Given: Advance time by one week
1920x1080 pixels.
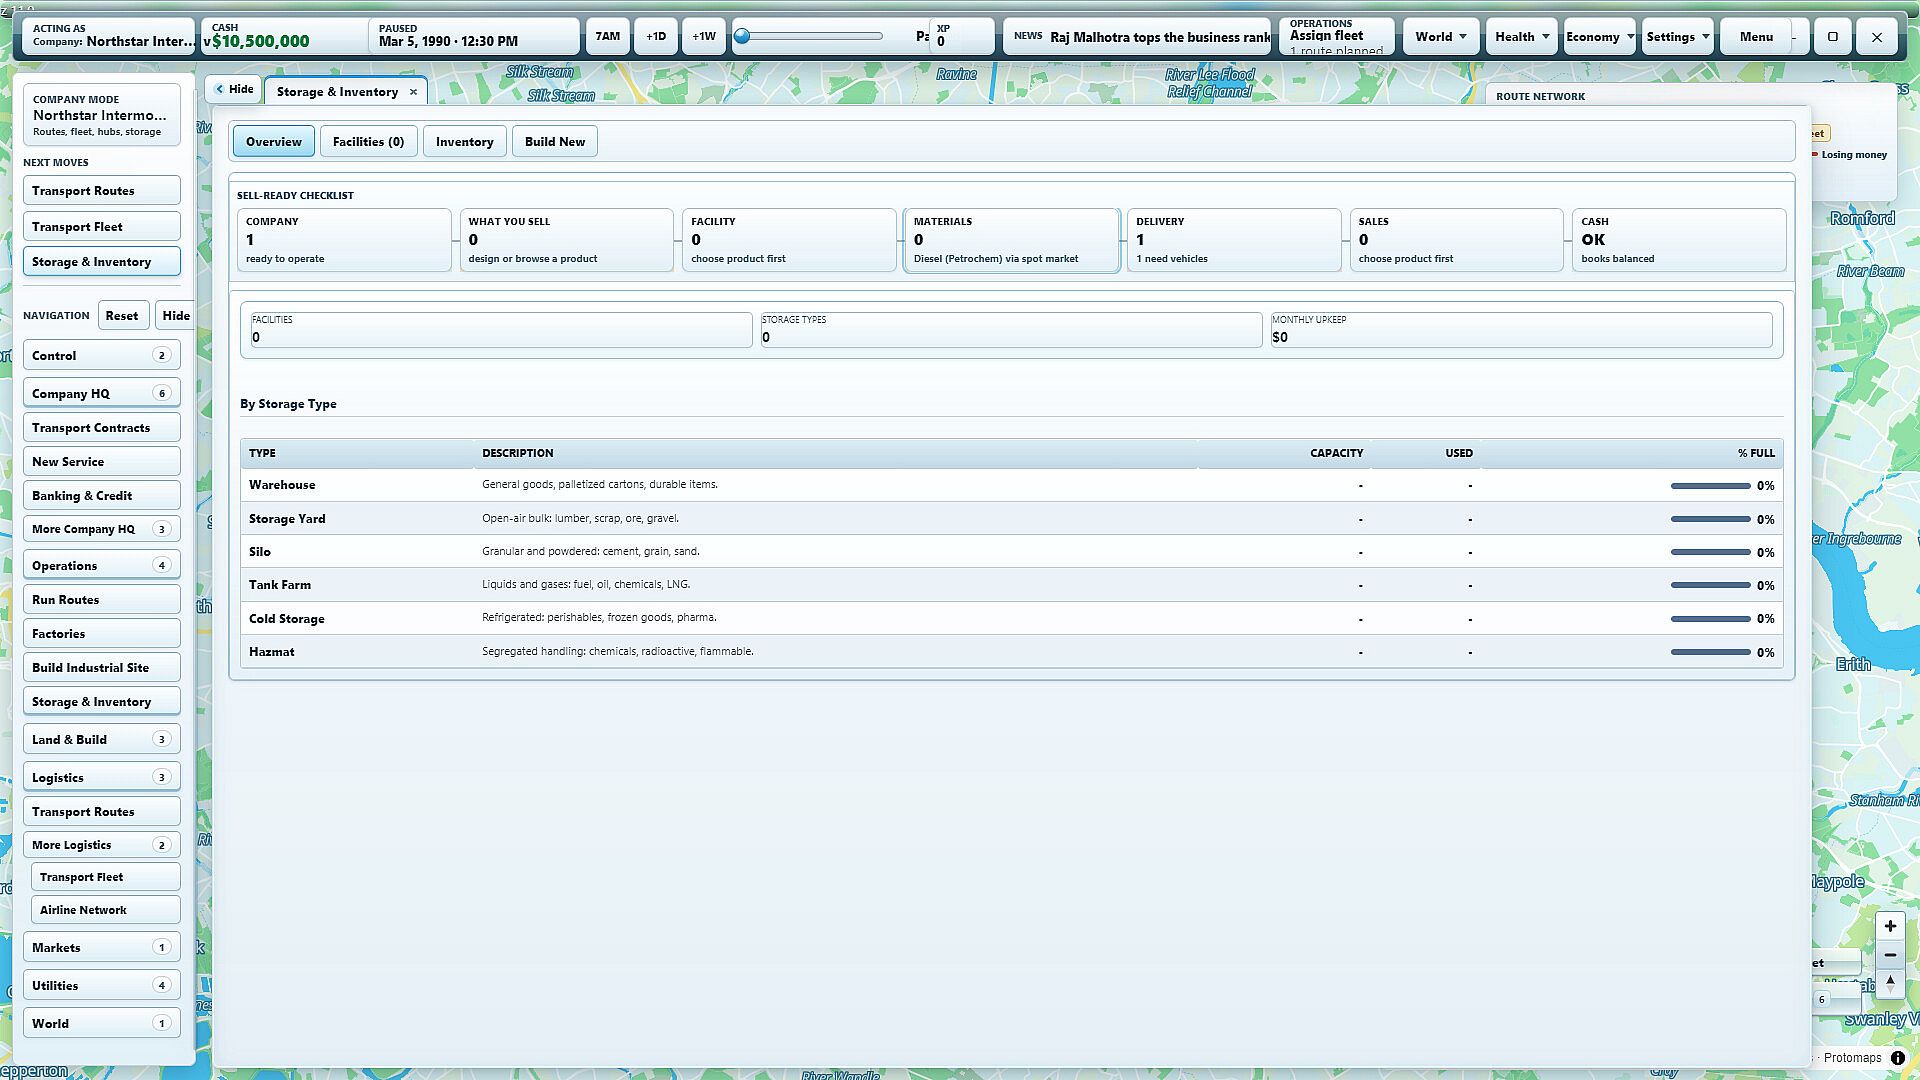Looking at the screenshot, I should coord(704,37).
